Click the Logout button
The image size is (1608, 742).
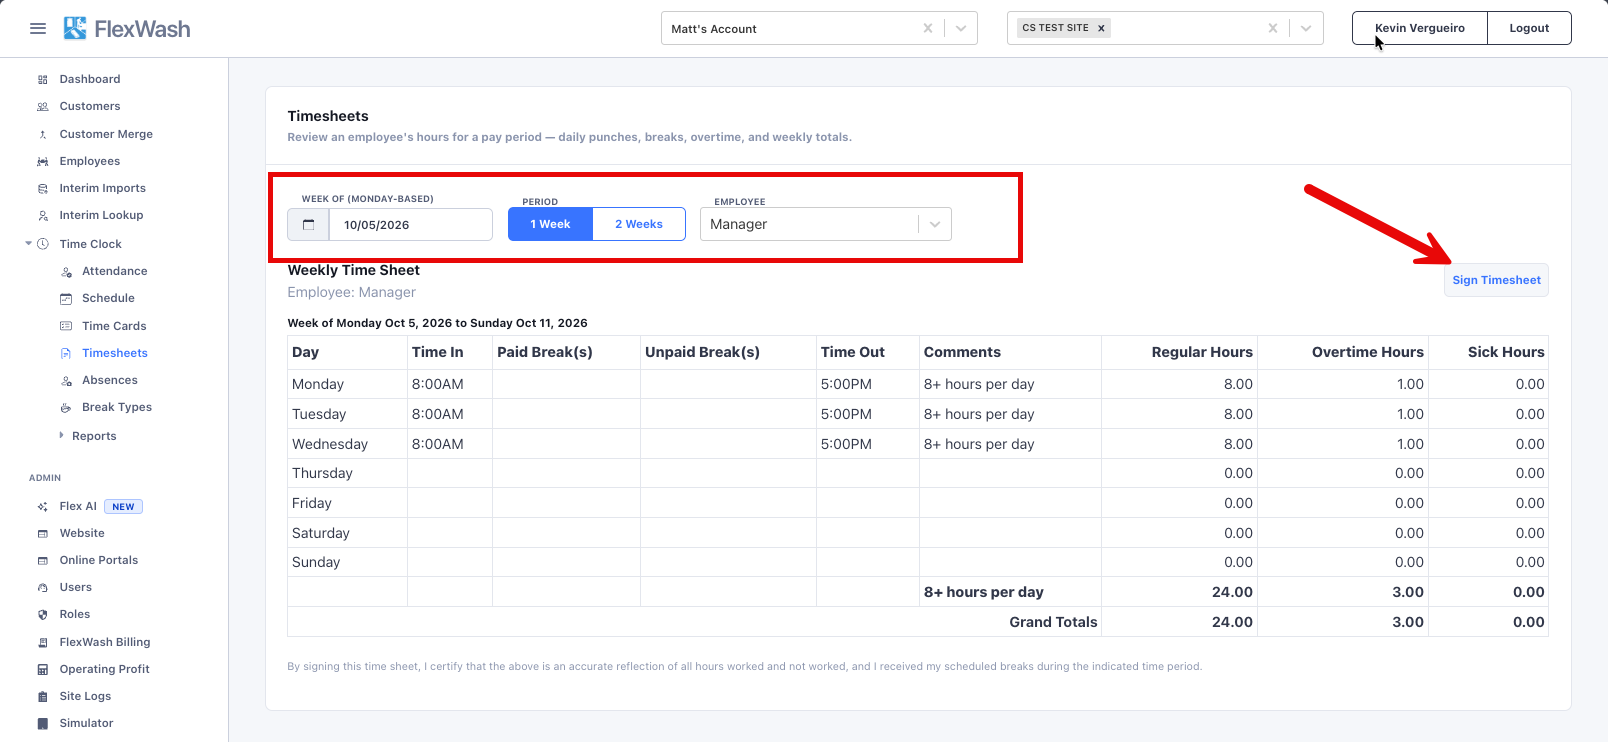click(x=1529, y=28)
